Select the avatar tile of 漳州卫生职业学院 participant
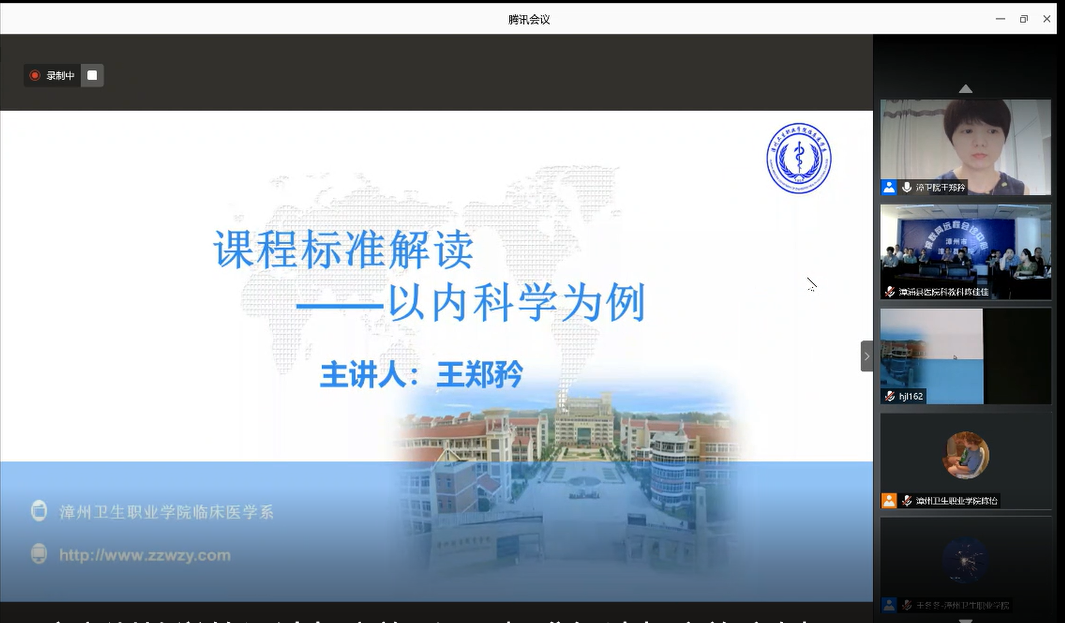1065x623 pixels. (x=965, y=456)
